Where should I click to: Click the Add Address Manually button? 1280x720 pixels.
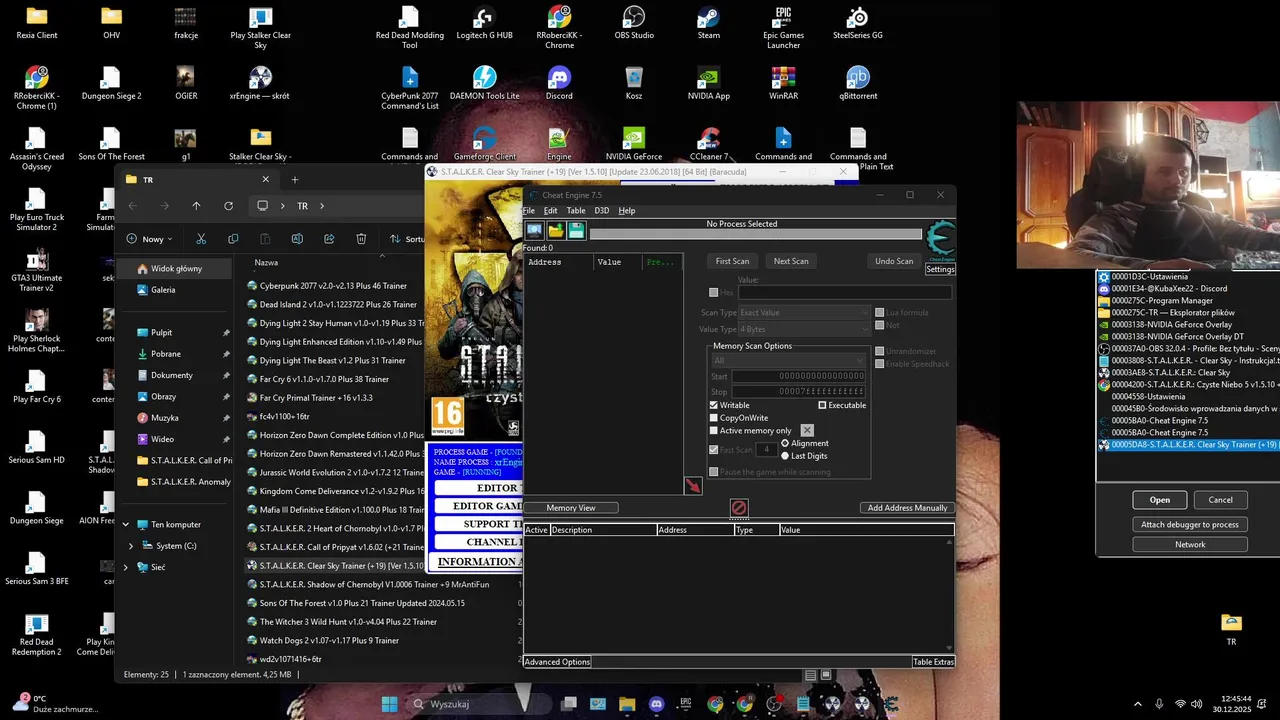[x=907, y=508]
